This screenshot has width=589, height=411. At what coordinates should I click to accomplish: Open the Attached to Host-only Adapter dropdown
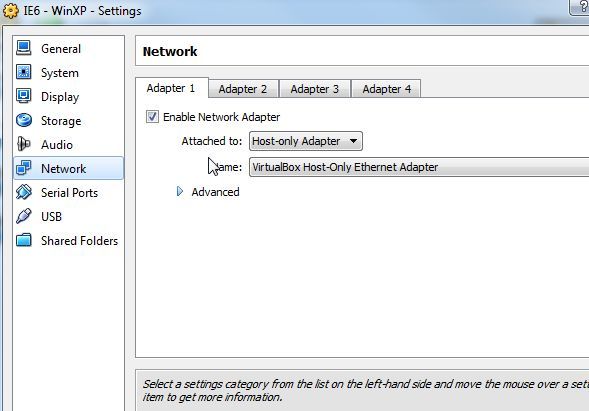pos(306,141)
